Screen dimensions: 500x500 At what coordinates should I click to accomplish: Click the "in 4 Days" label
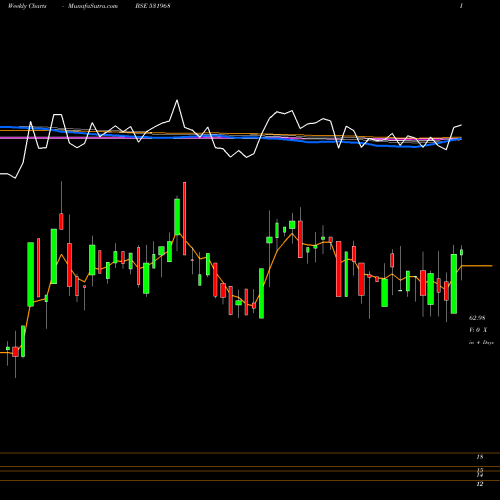coord(481,342)
